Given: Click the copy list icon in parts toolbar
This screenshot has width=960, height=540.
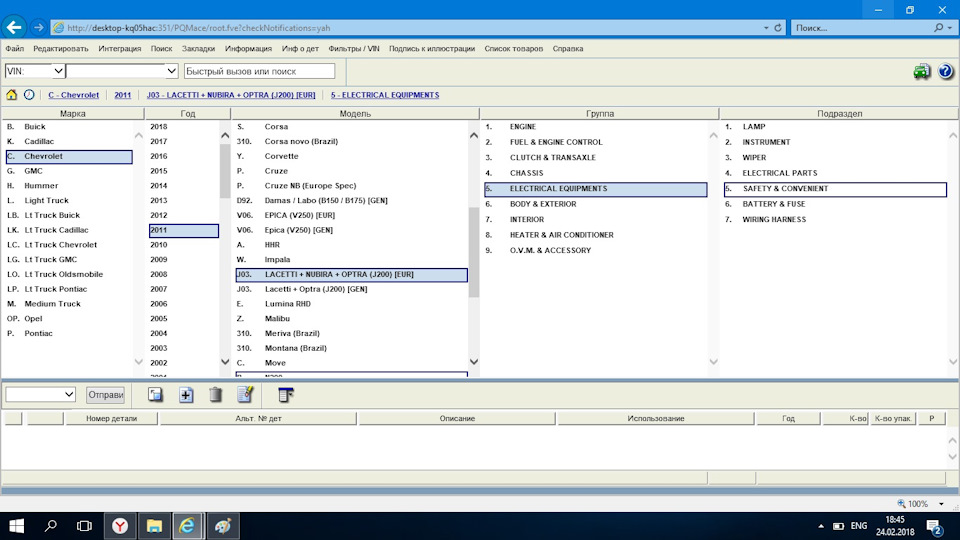Looking at the screenshot, I should pyautogui.click(x=155, y=395).
